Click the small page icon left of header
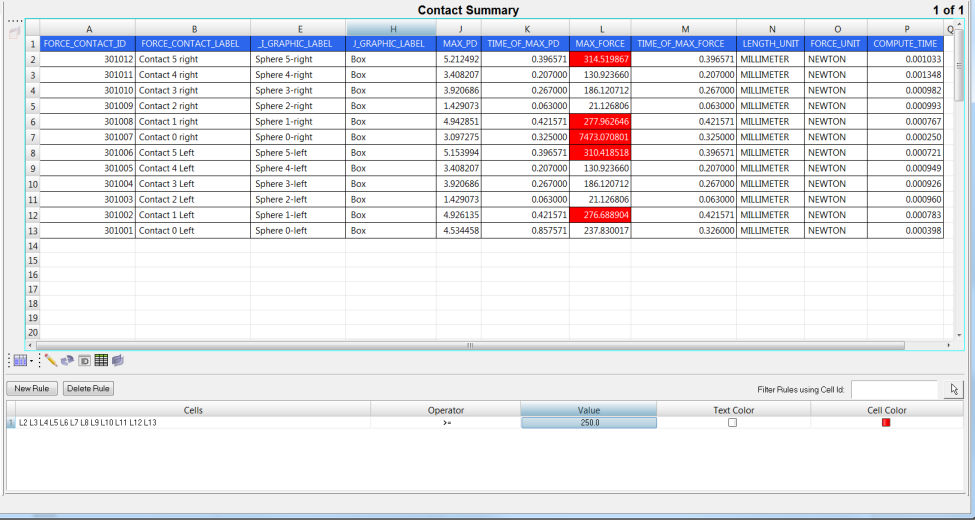 tap(15, 32)
